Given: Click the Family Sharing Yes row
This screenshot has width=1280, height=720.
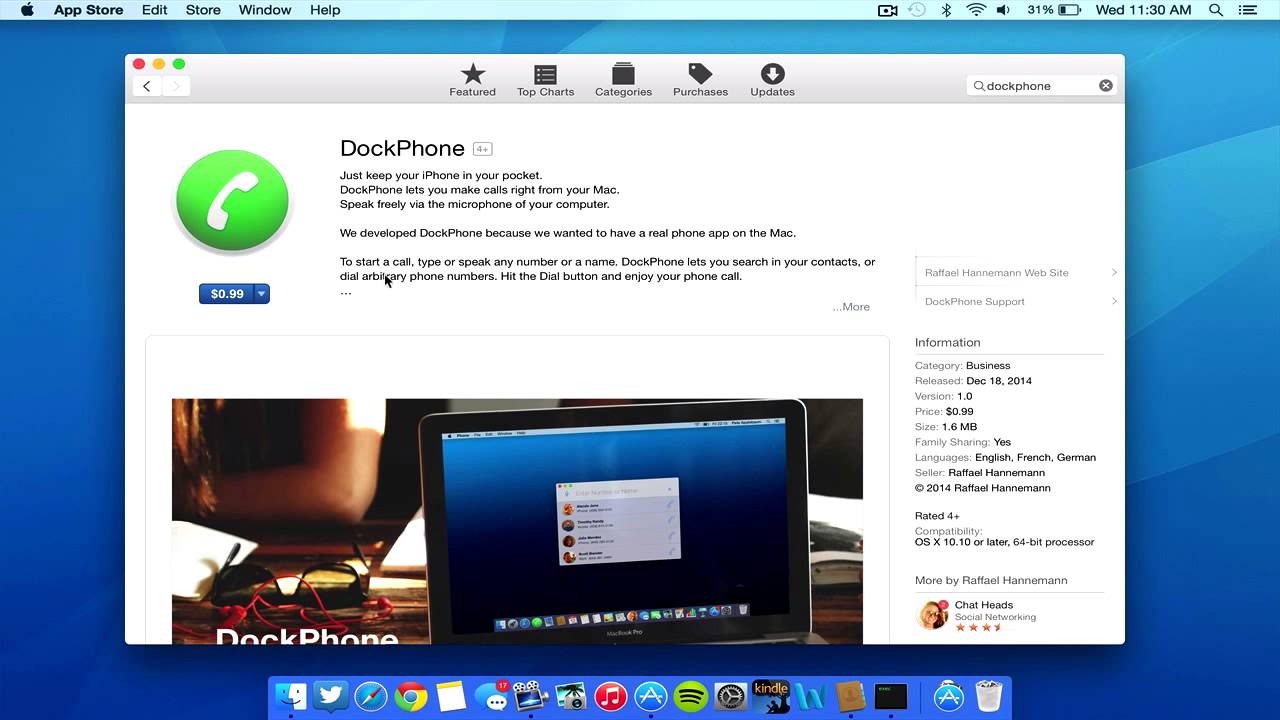Looking at the screenshot, I should pyautogui.click(x=963, y=442).
